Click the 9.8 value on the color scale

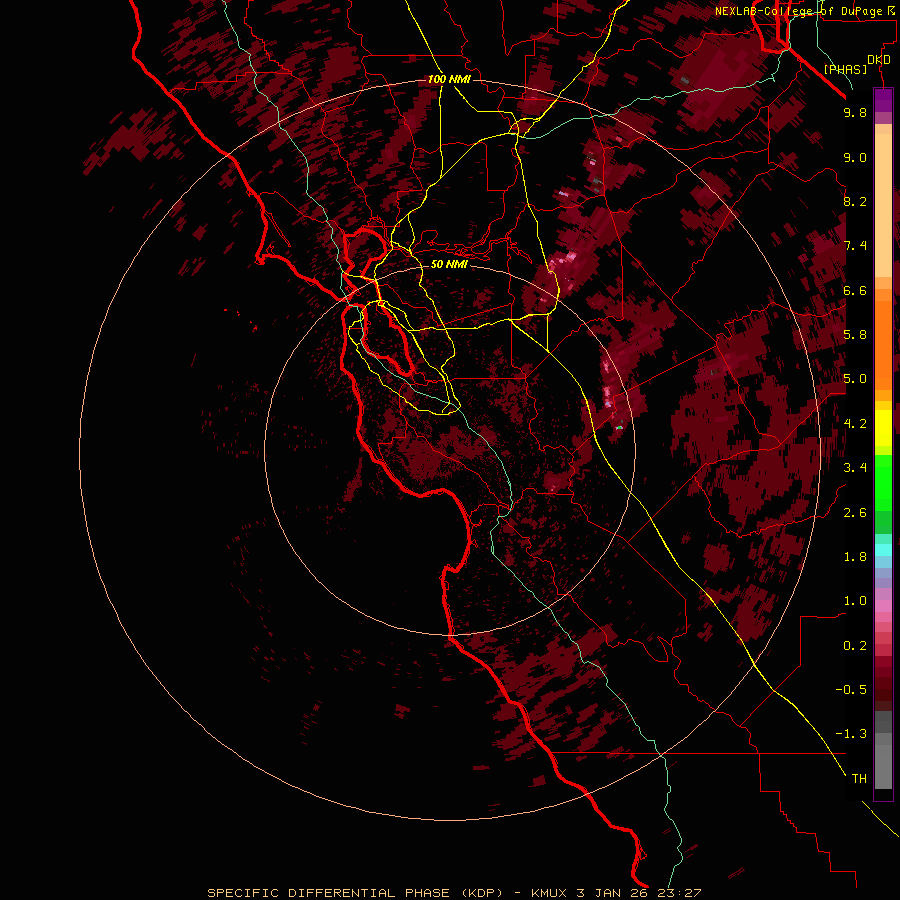click(855, 112)
